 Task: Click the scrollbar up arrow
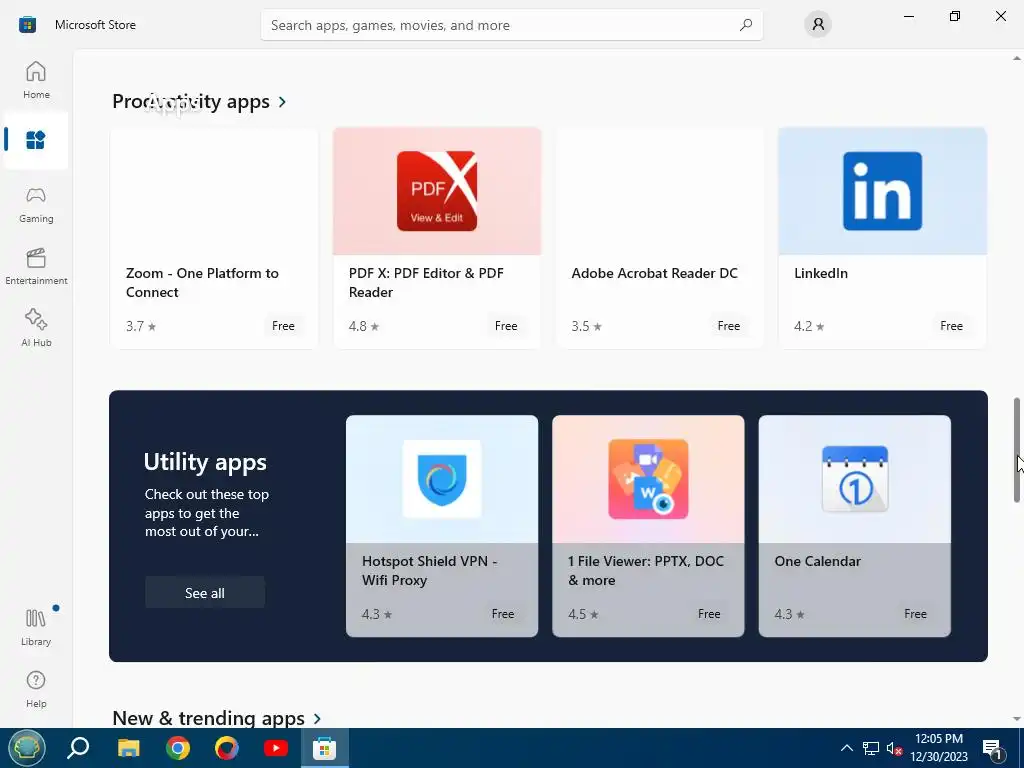[x=1017, y=58]
